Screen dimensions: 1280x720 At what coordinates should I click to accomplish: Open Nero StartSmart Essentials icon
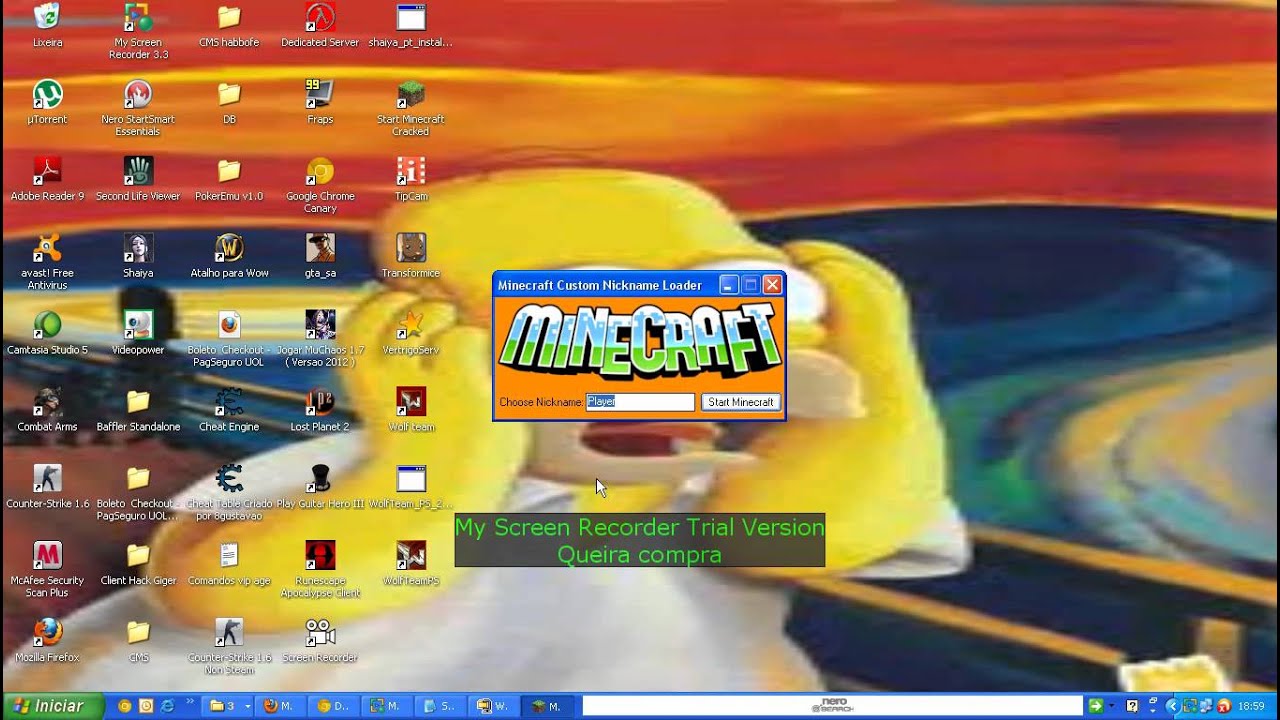pyautogui.click(x=138, y=108)
